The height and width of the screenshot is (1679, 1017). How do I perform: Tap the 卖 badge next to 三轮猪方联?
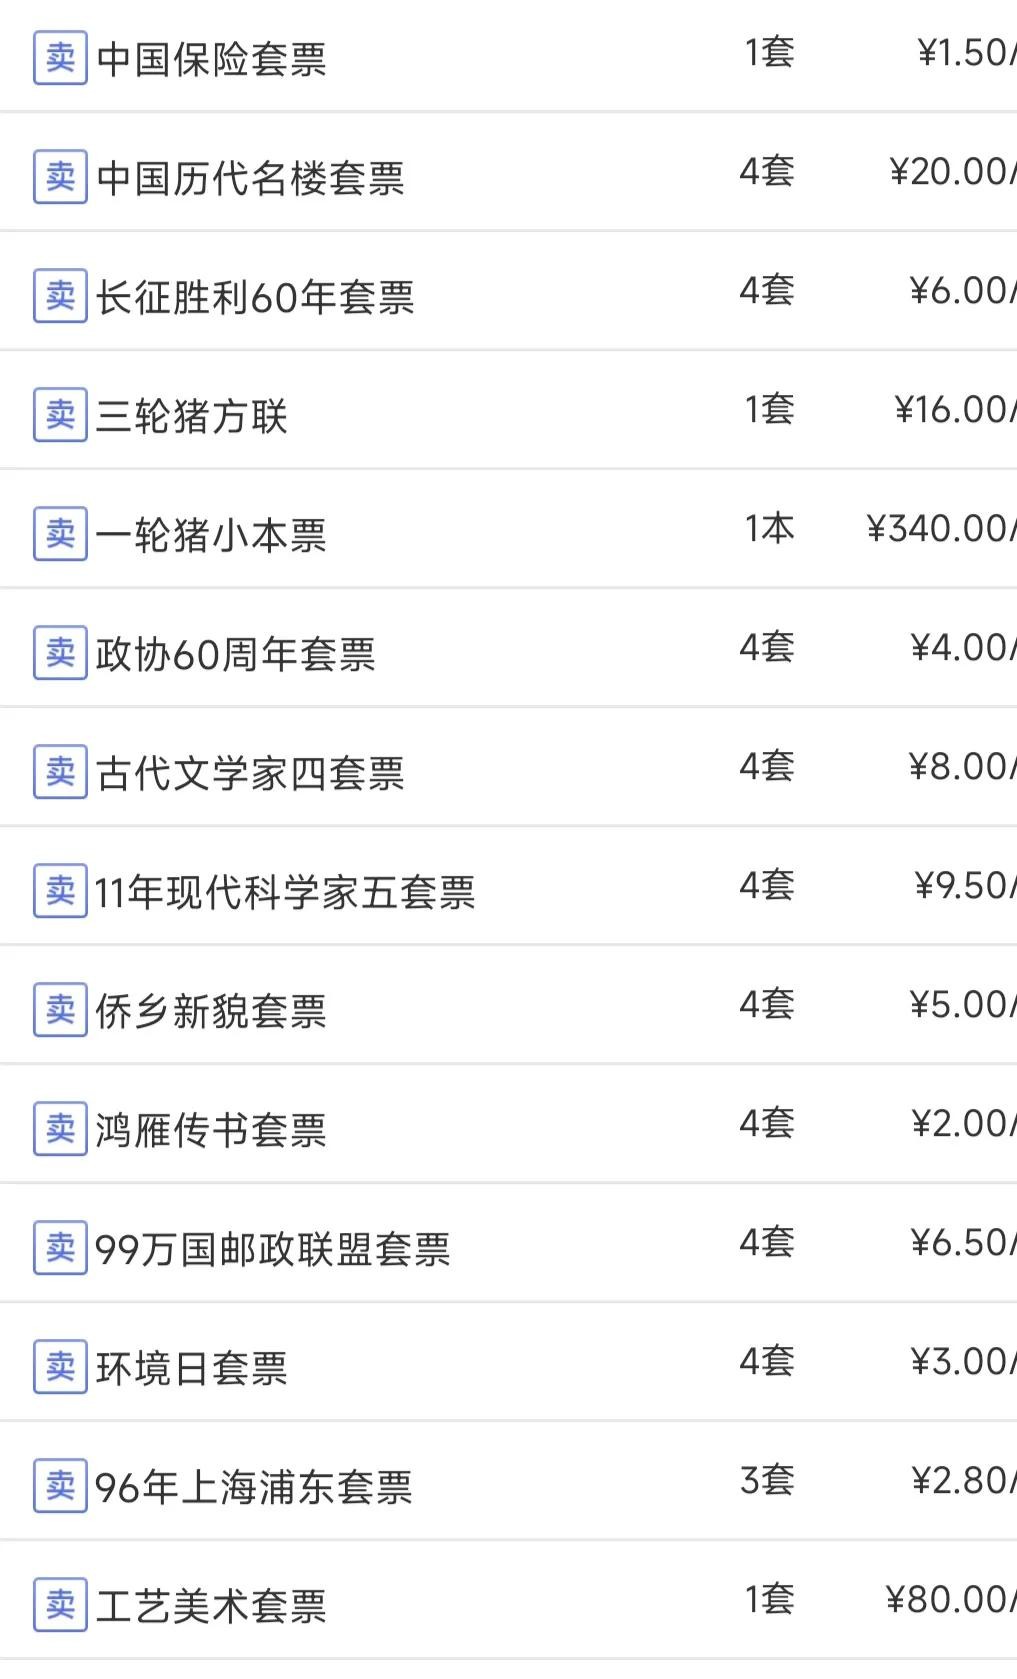click(x=60, y=415)
